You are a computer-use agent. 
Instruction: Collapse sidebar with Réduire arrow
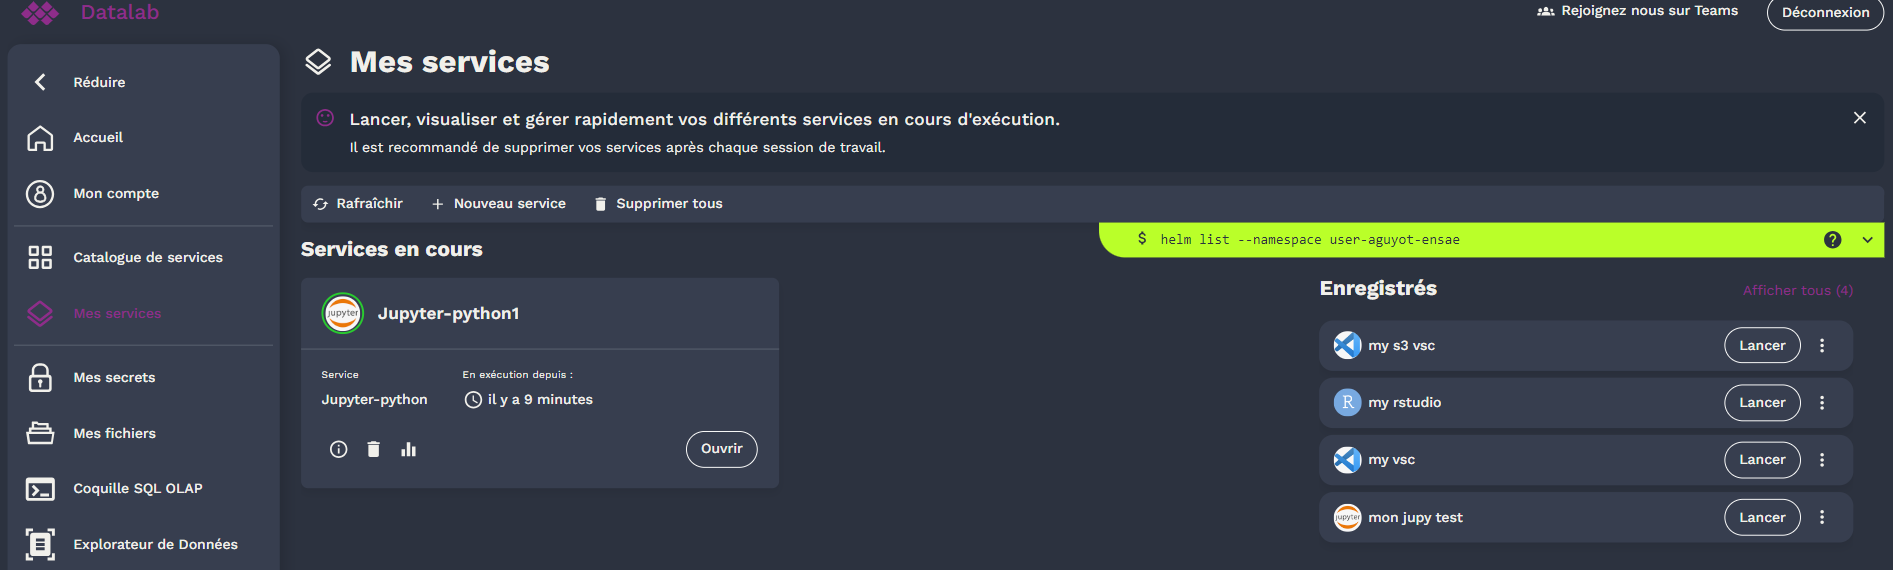click(40, 82)
